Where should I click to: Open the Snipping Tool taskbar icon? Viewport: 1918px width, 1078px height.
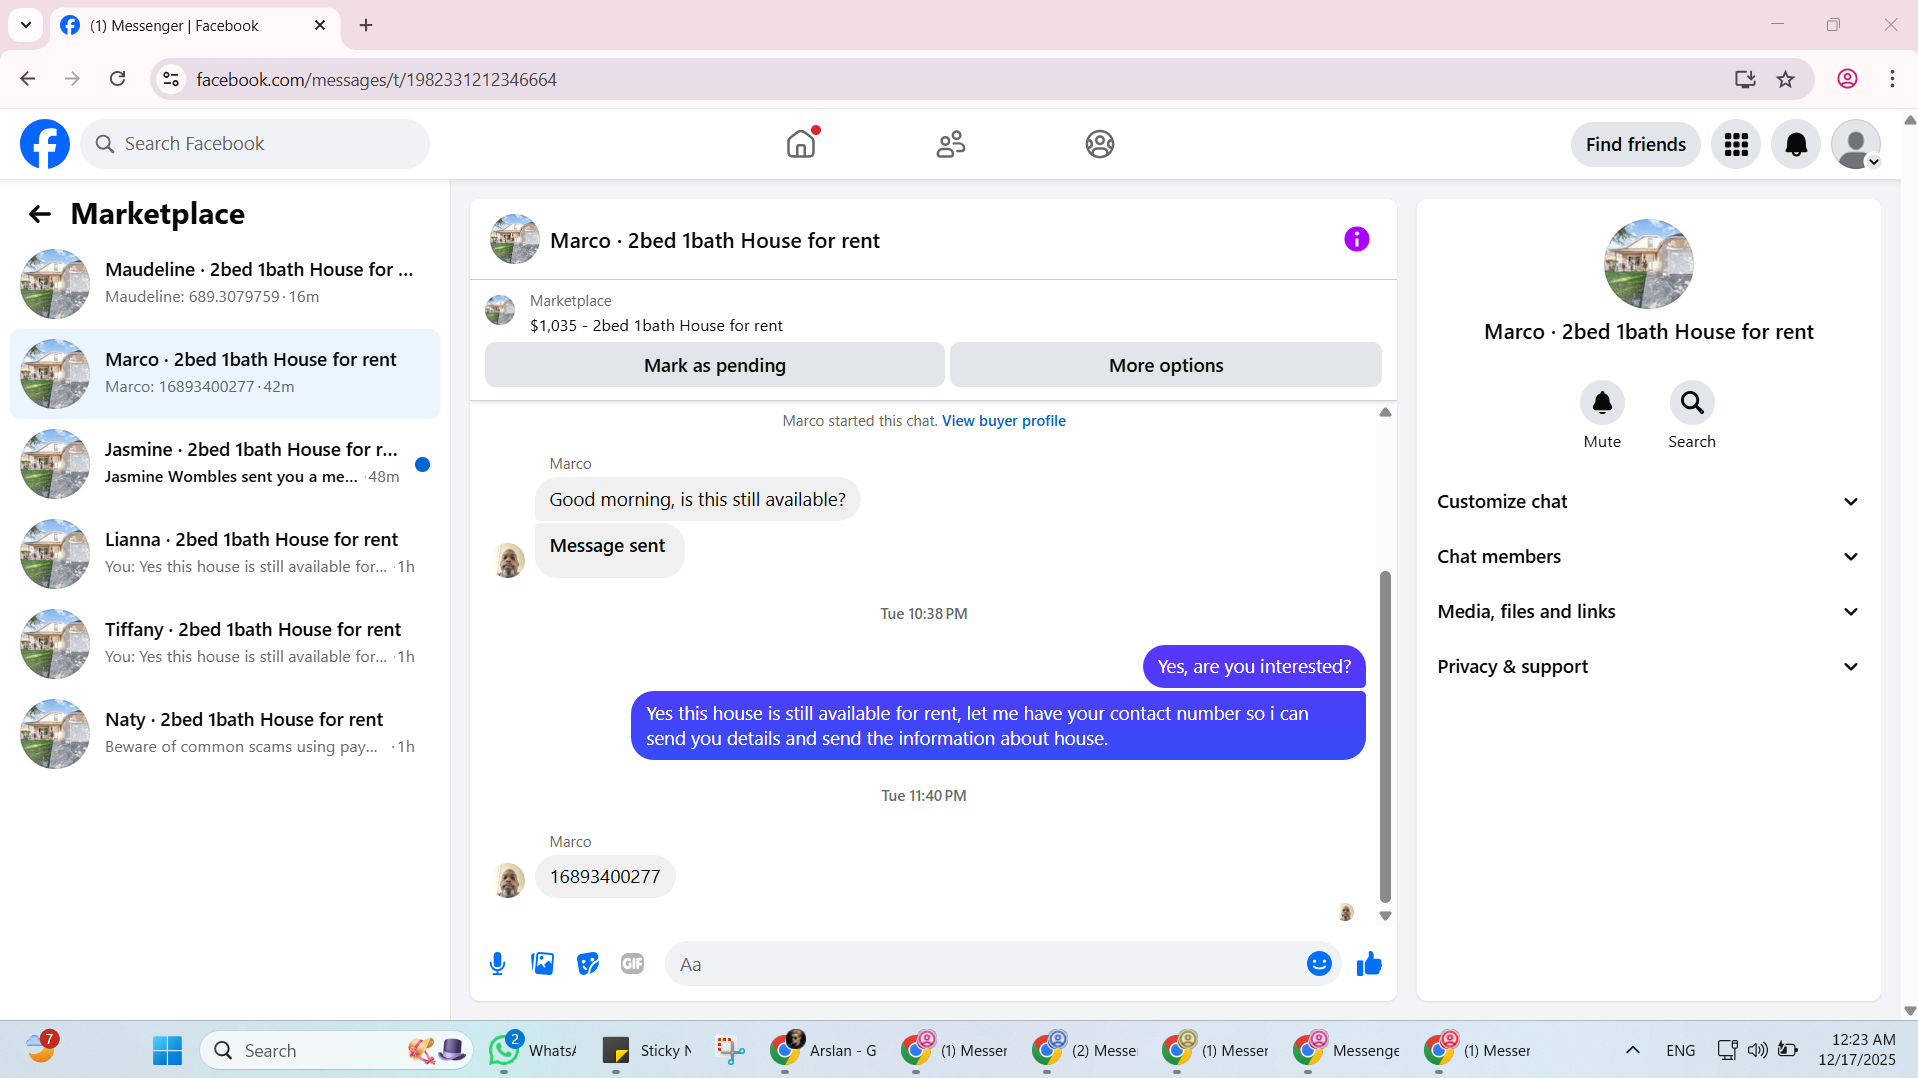click(730, 1050)
